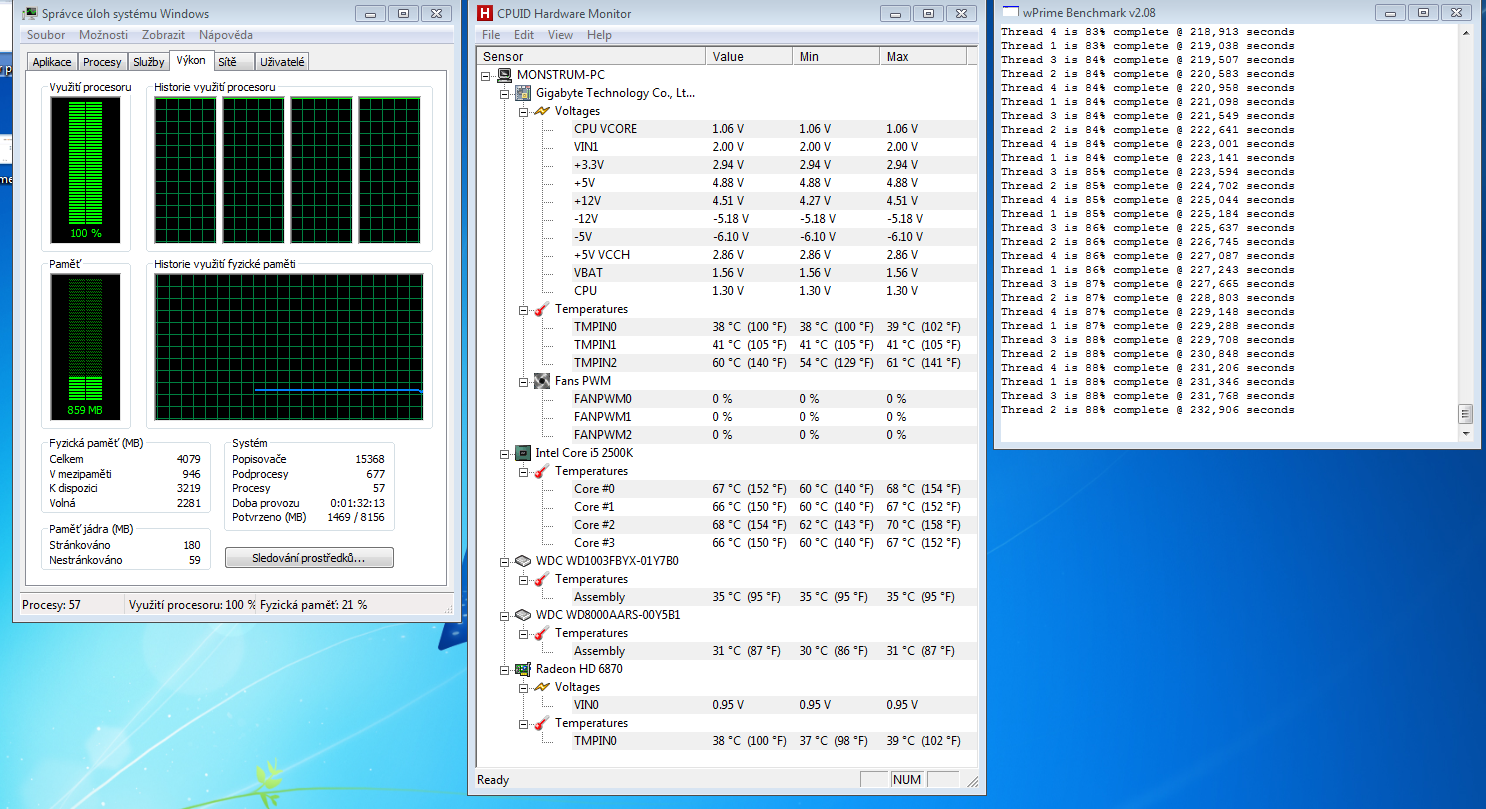Click the wPrime scrollbar up arrow
Screen dimensions: 1486x809
pos(1465,32)
